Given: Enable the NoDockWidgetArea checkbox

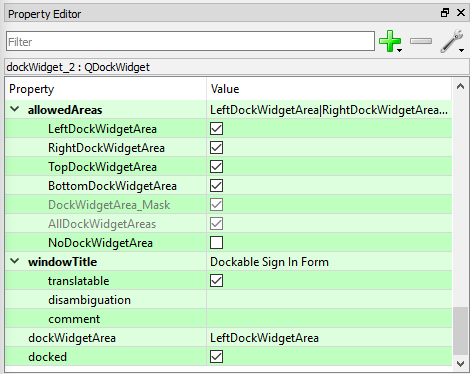Looking at the screenshot, I should pyautogui.click(x=216, y=243).
